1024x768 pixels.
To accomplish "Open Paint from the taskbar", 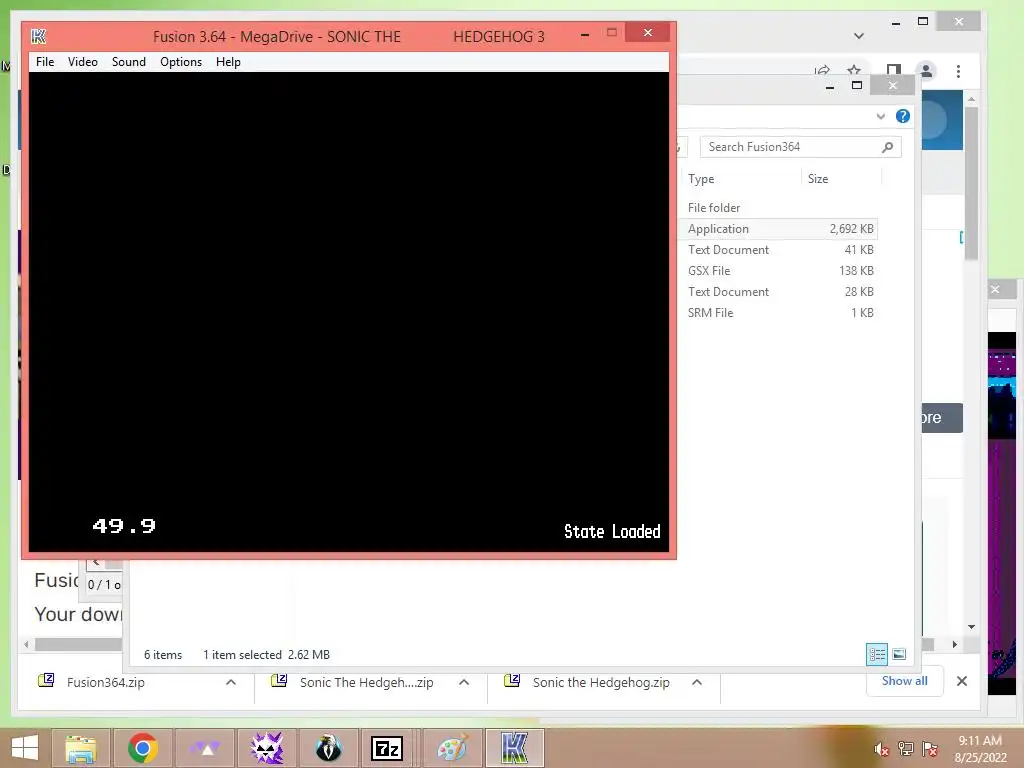I will coord(452,748).
